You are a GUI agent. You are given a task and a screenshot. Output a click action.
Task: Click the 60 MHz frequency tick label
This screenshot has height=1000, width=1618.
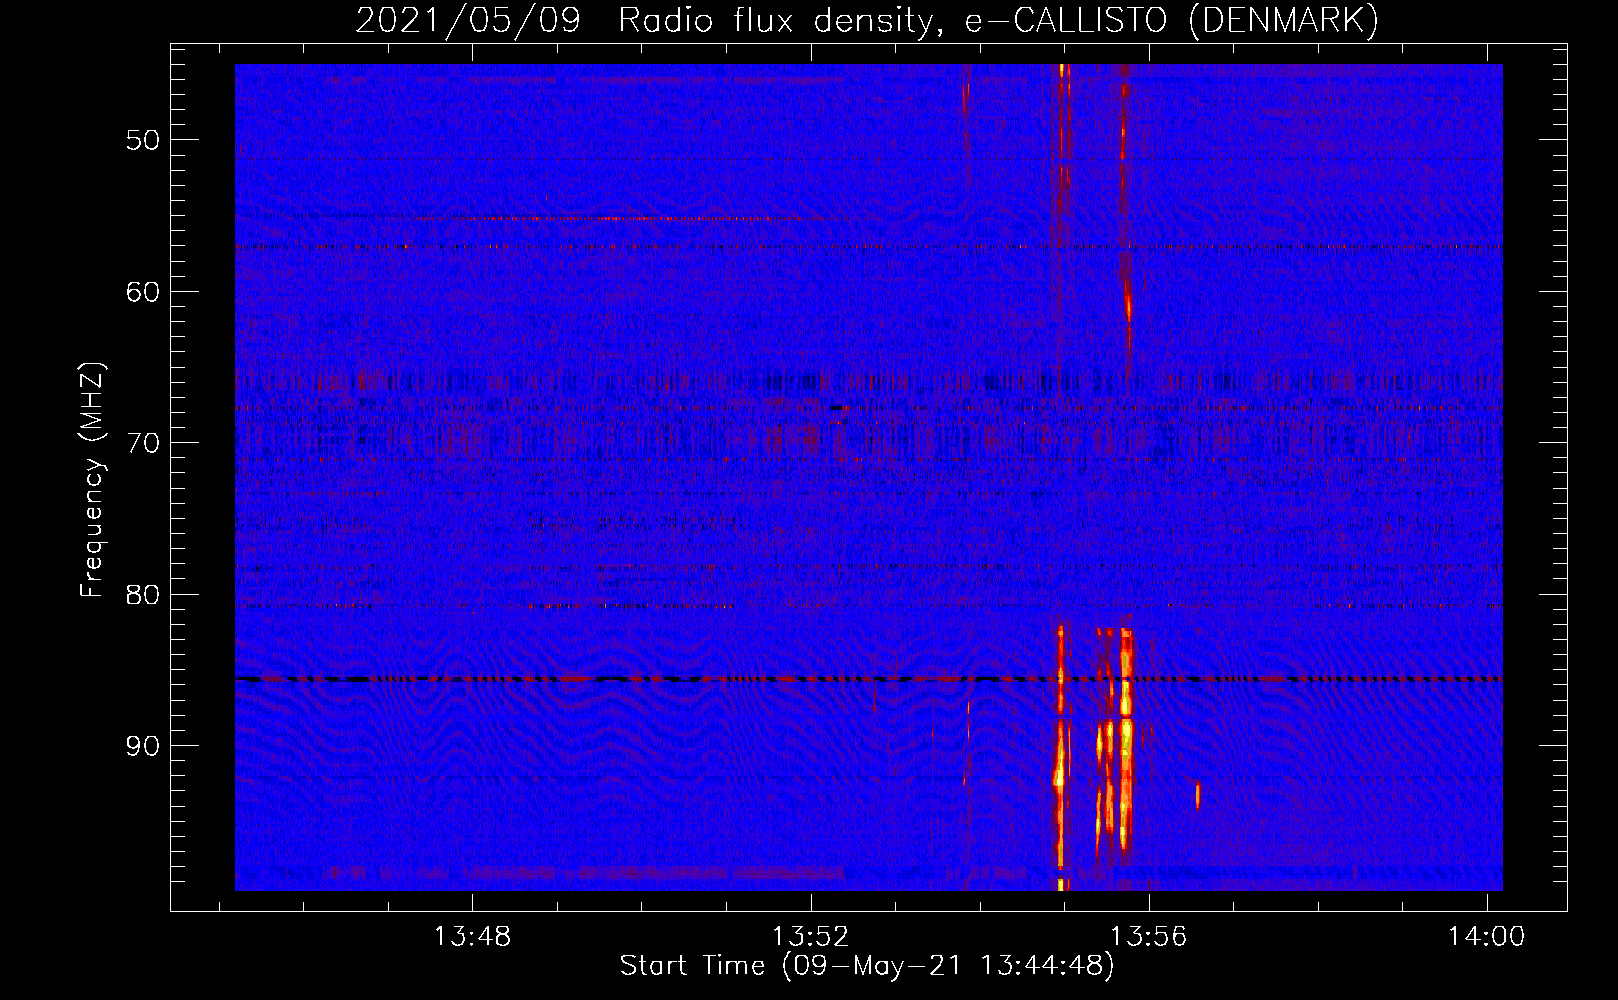point(142,292)
